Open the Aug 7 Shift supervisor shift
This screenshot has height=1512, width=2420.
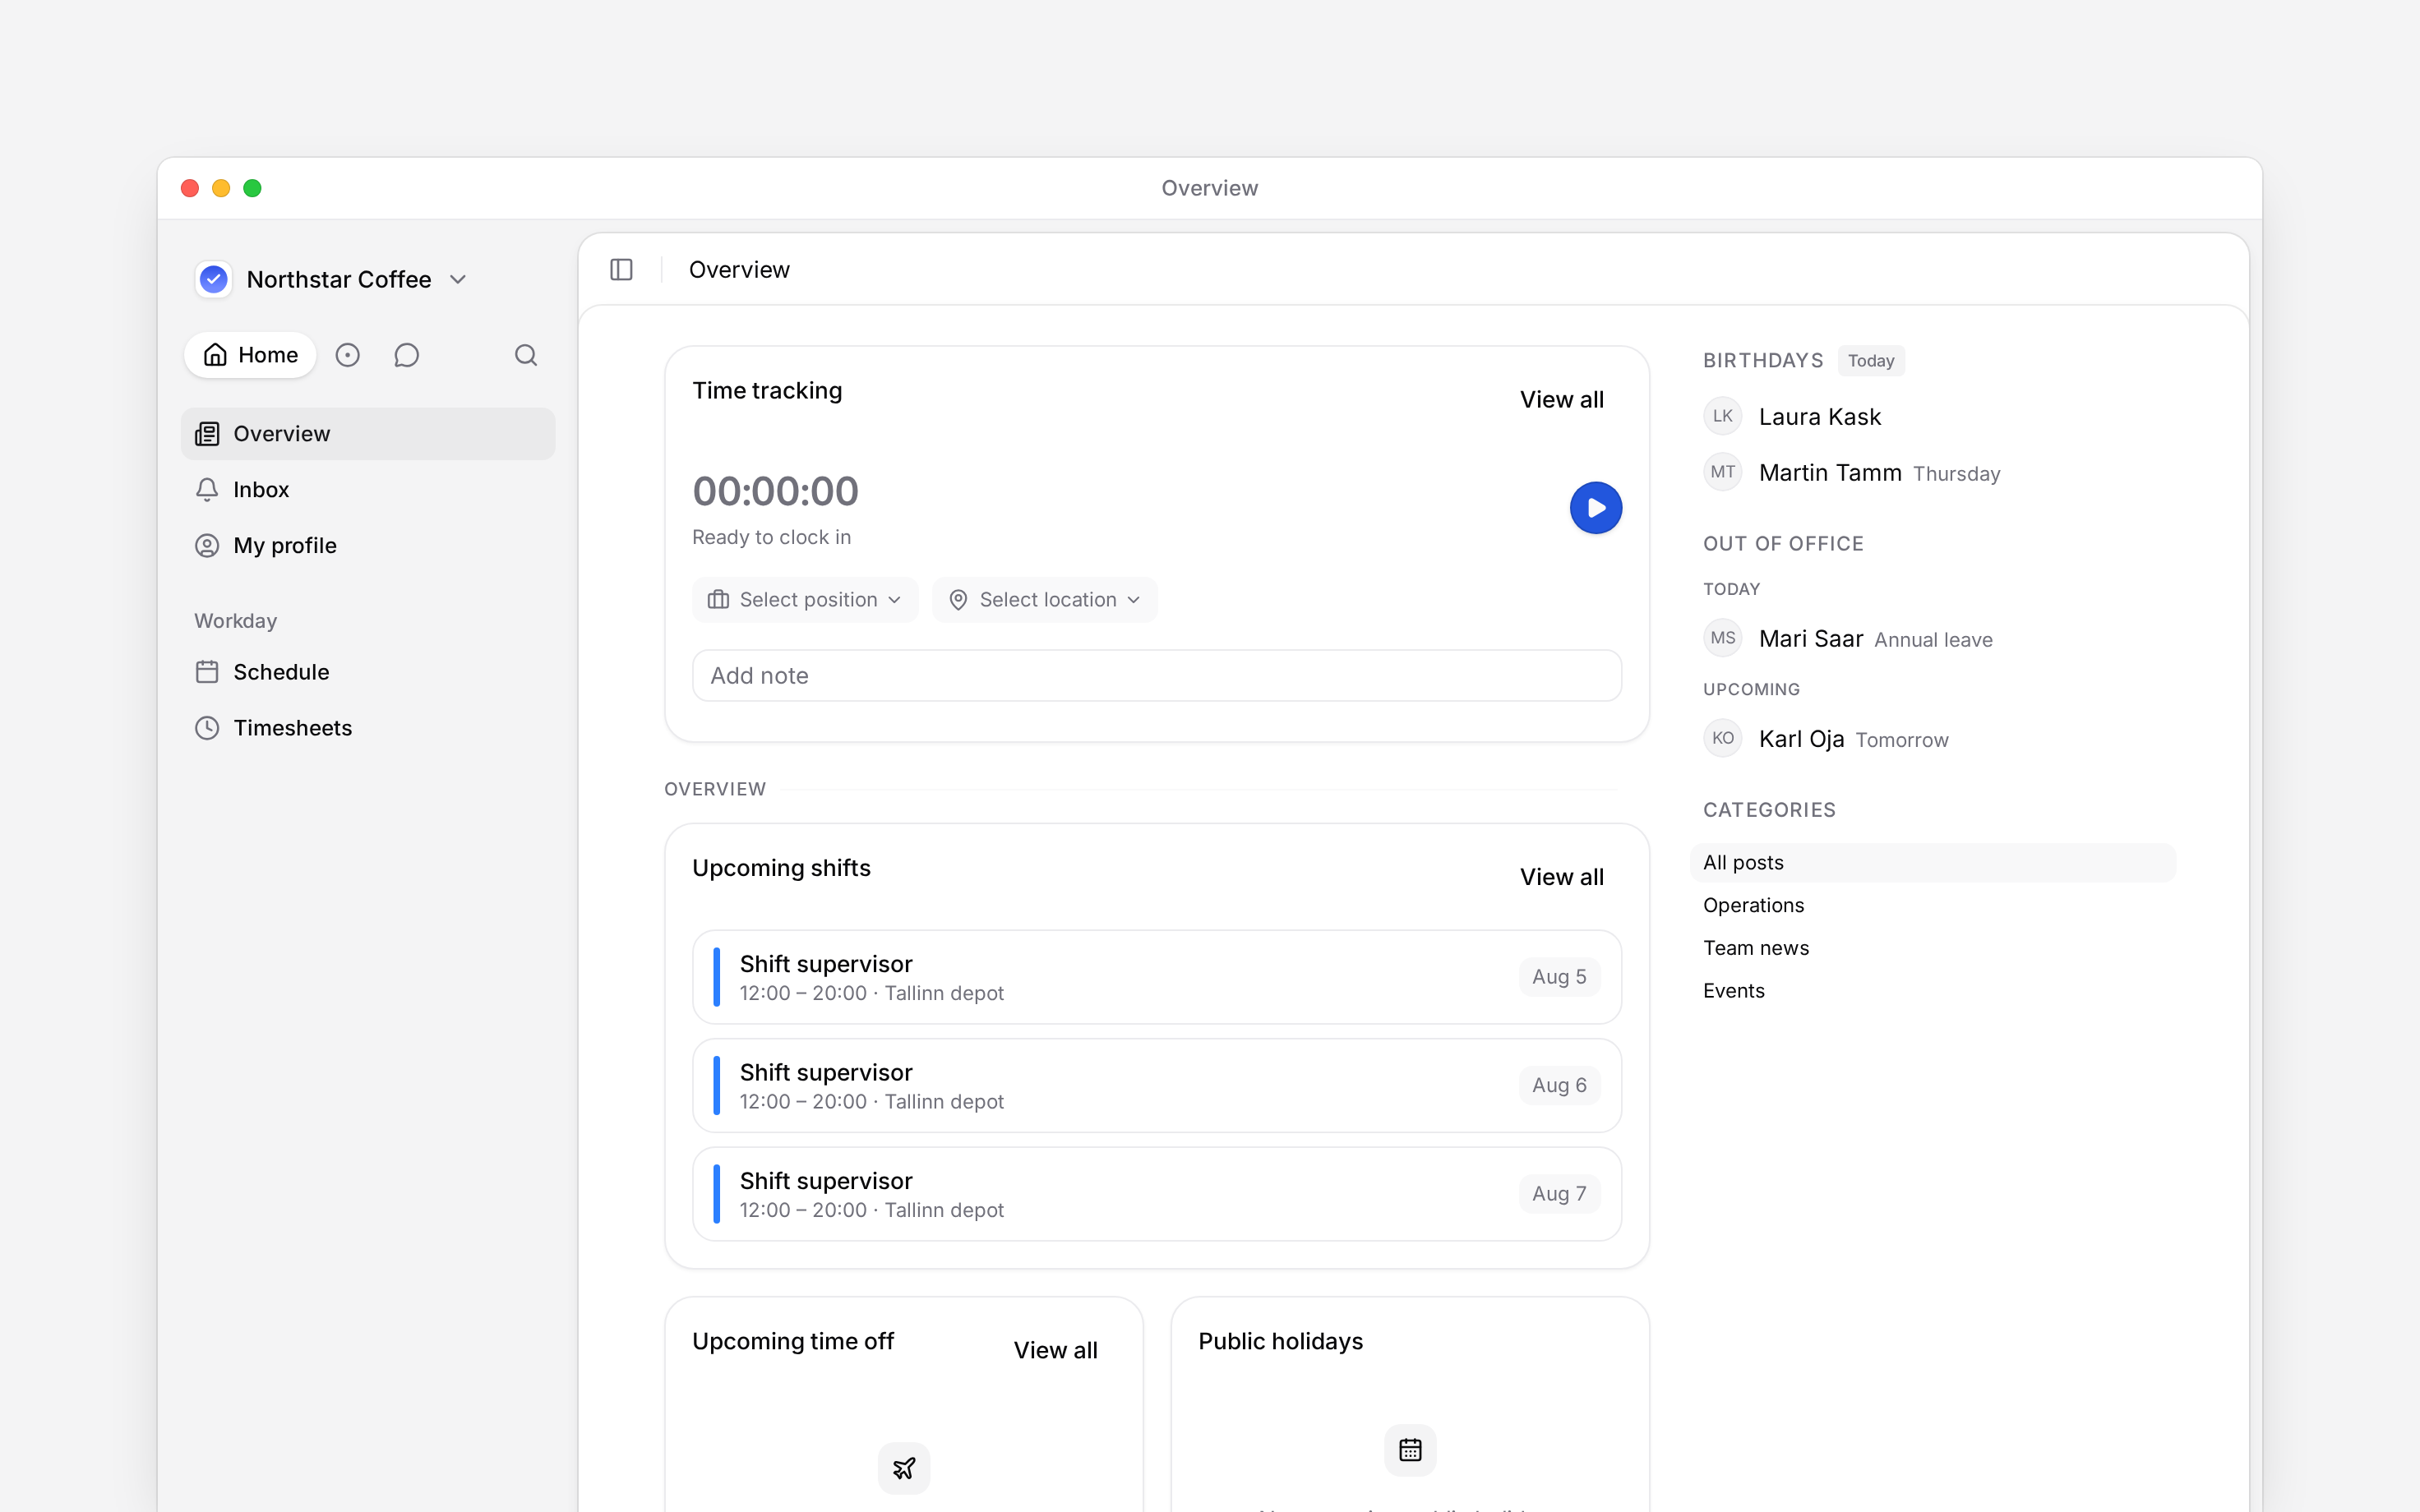click(1156, 1194)
